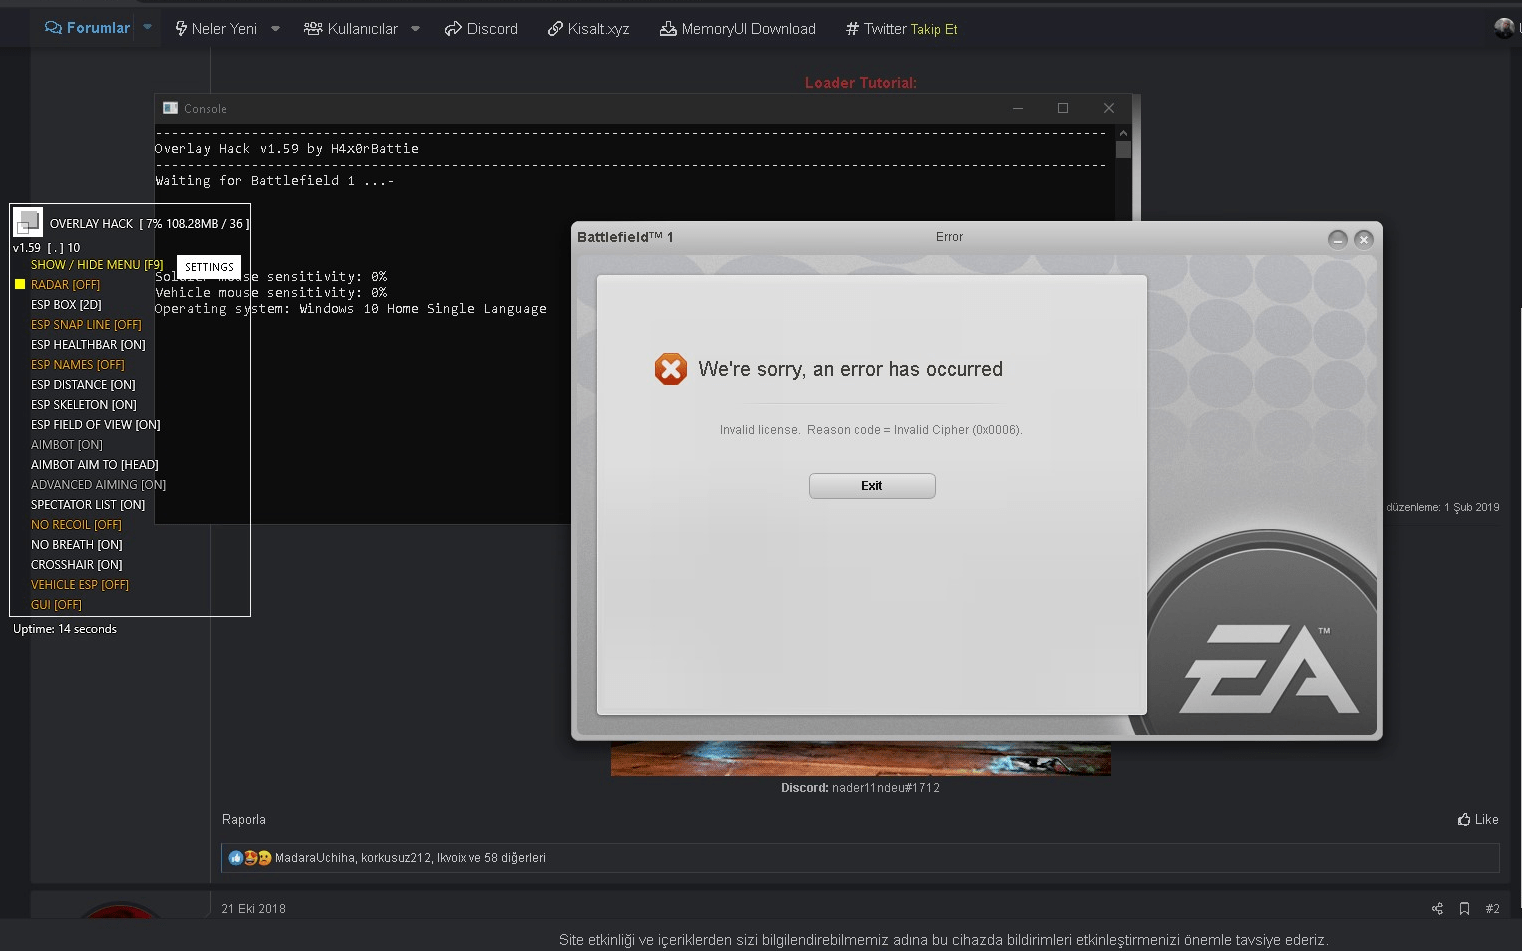Click the Console scrollbar up arrow
1522x951 pixels.
click(x=1123, y=132)
